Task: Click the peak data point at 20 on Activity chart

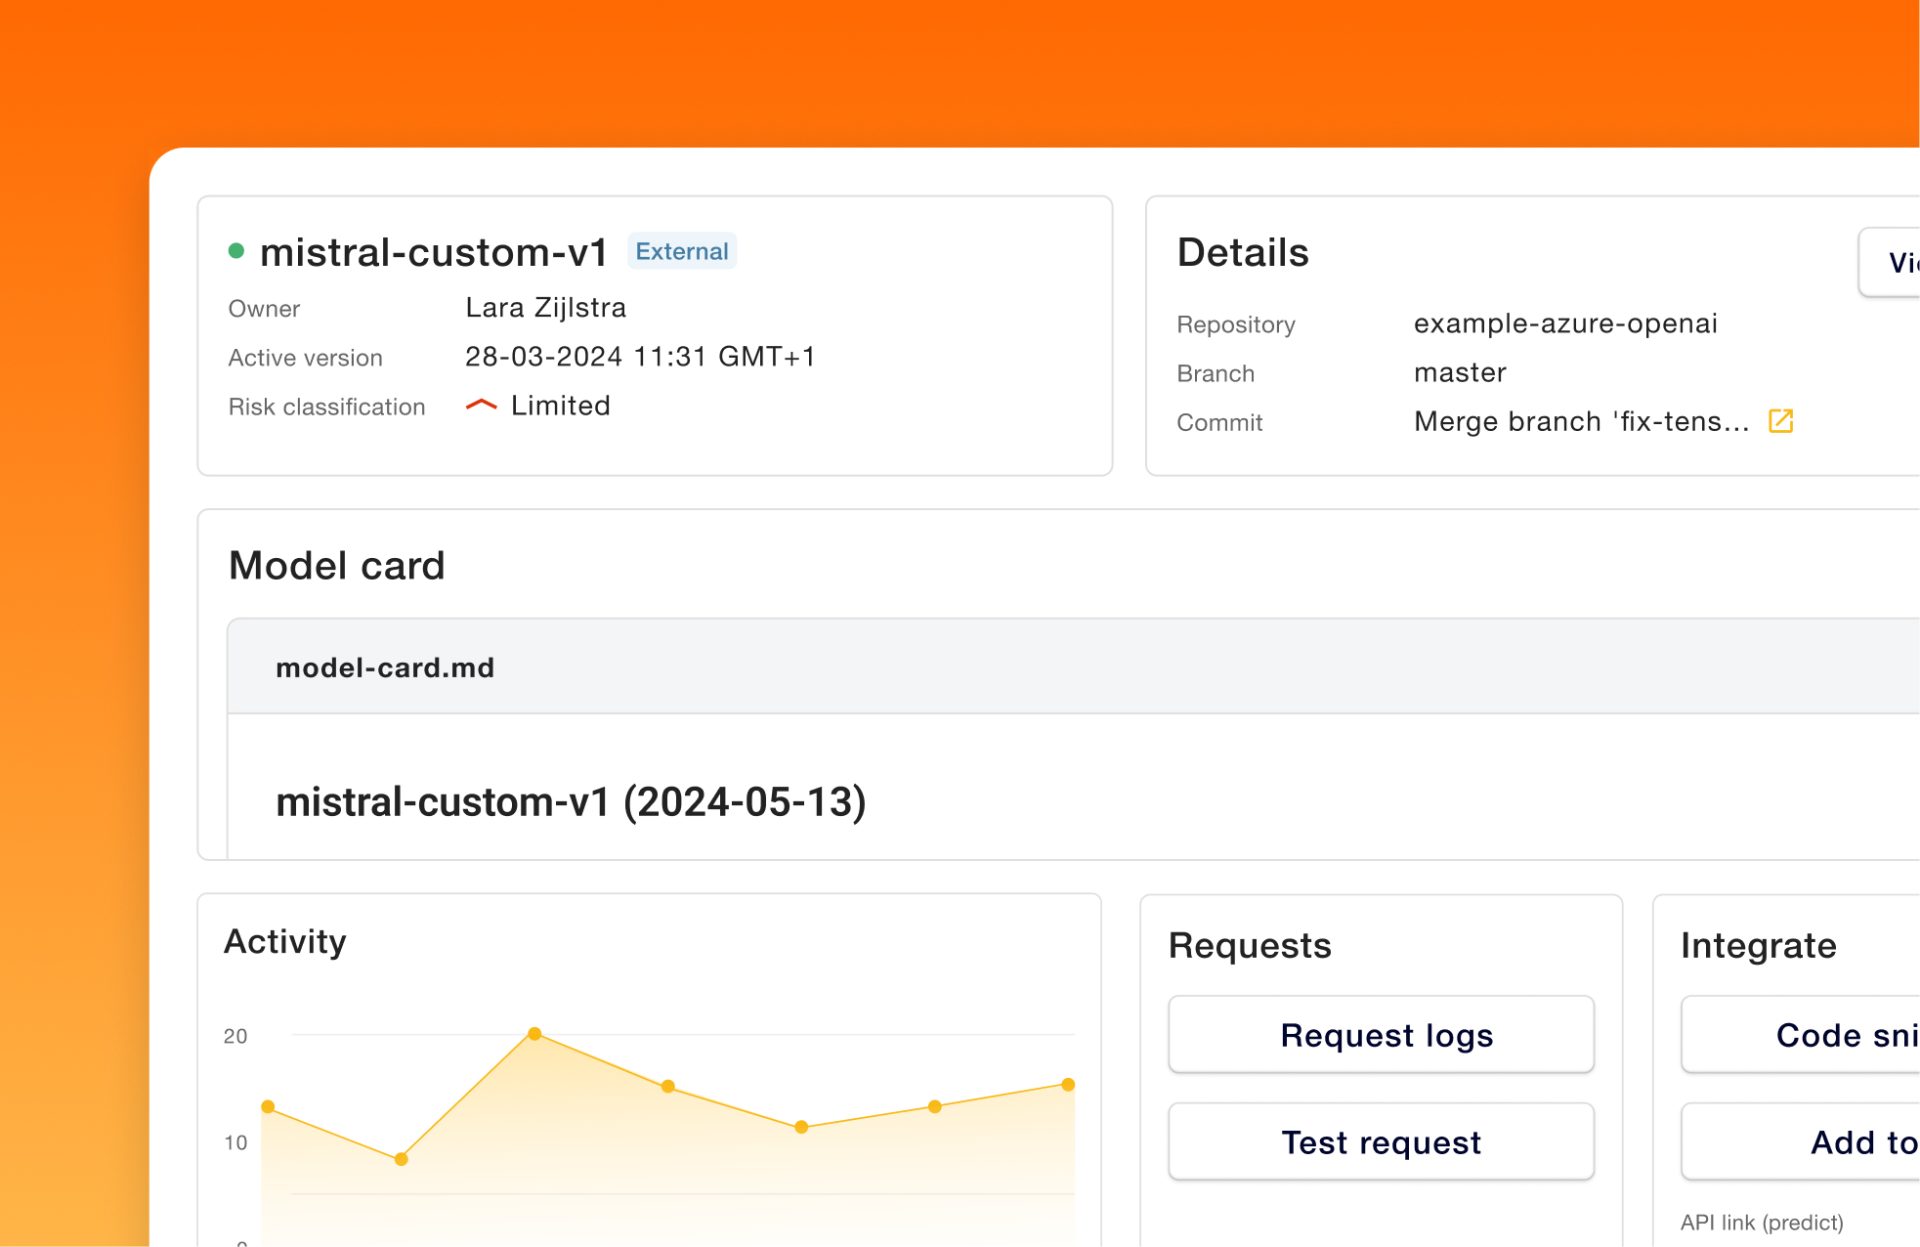Action: (x=535, y=1034)
